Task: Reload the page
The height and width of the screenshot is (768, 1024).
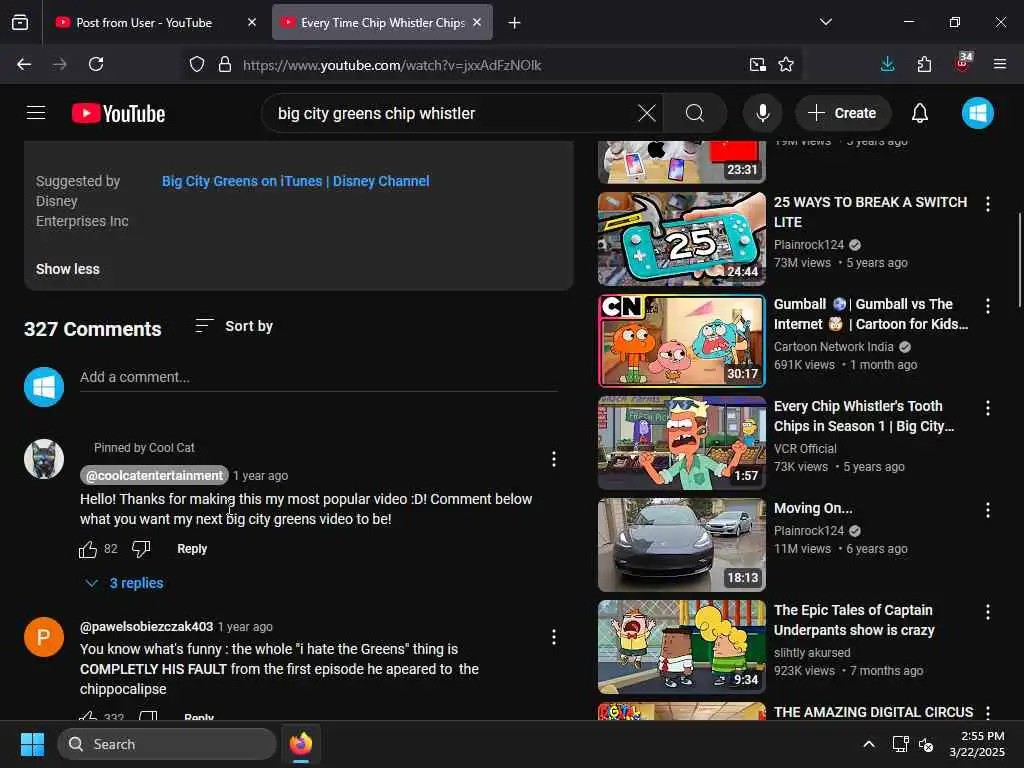Action: coord(96,64)
